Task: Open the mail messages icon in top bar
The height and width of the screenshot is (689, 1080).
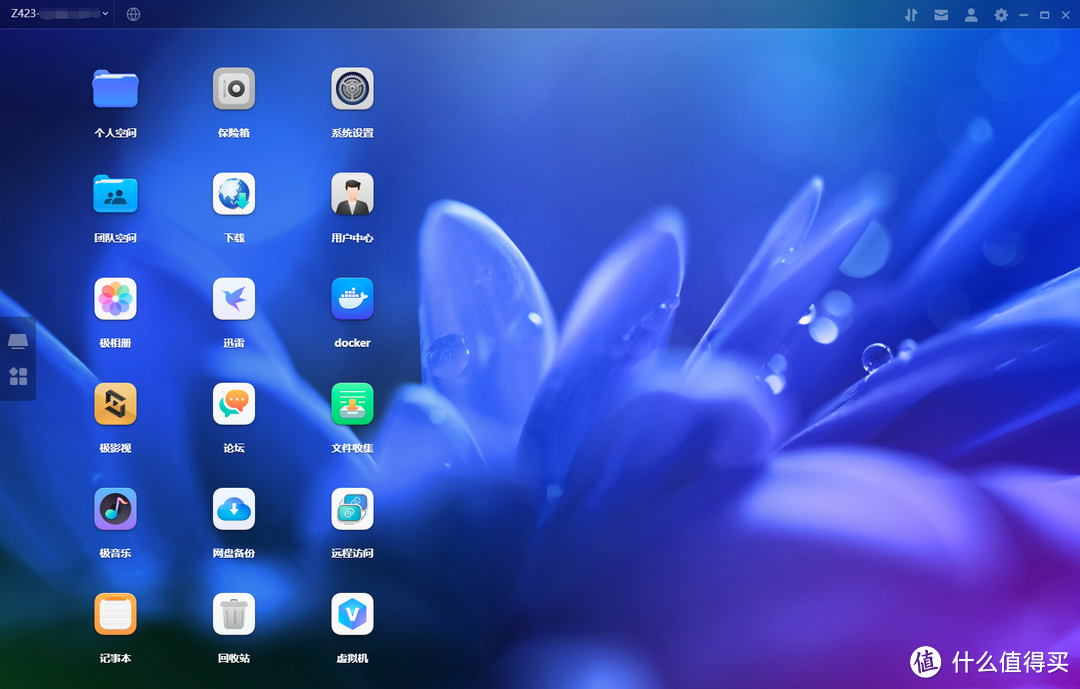Action: [941, 15]
